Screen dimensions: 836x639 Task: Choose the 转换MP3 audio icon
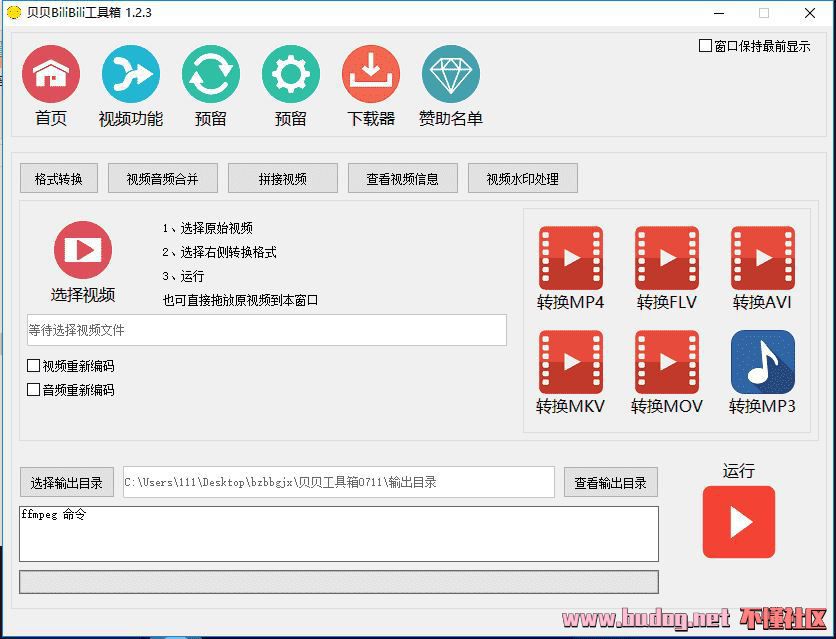tap(763, 362)
